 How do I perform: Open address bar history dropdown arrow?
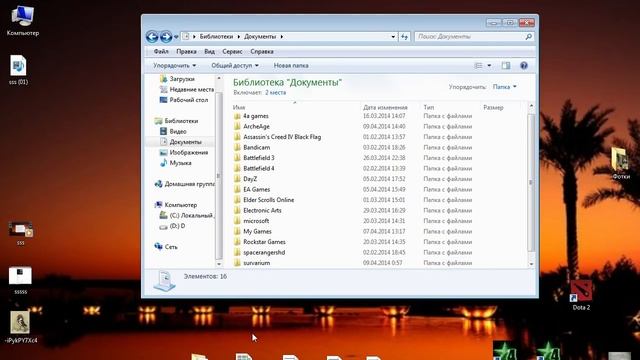click(393, 37)
